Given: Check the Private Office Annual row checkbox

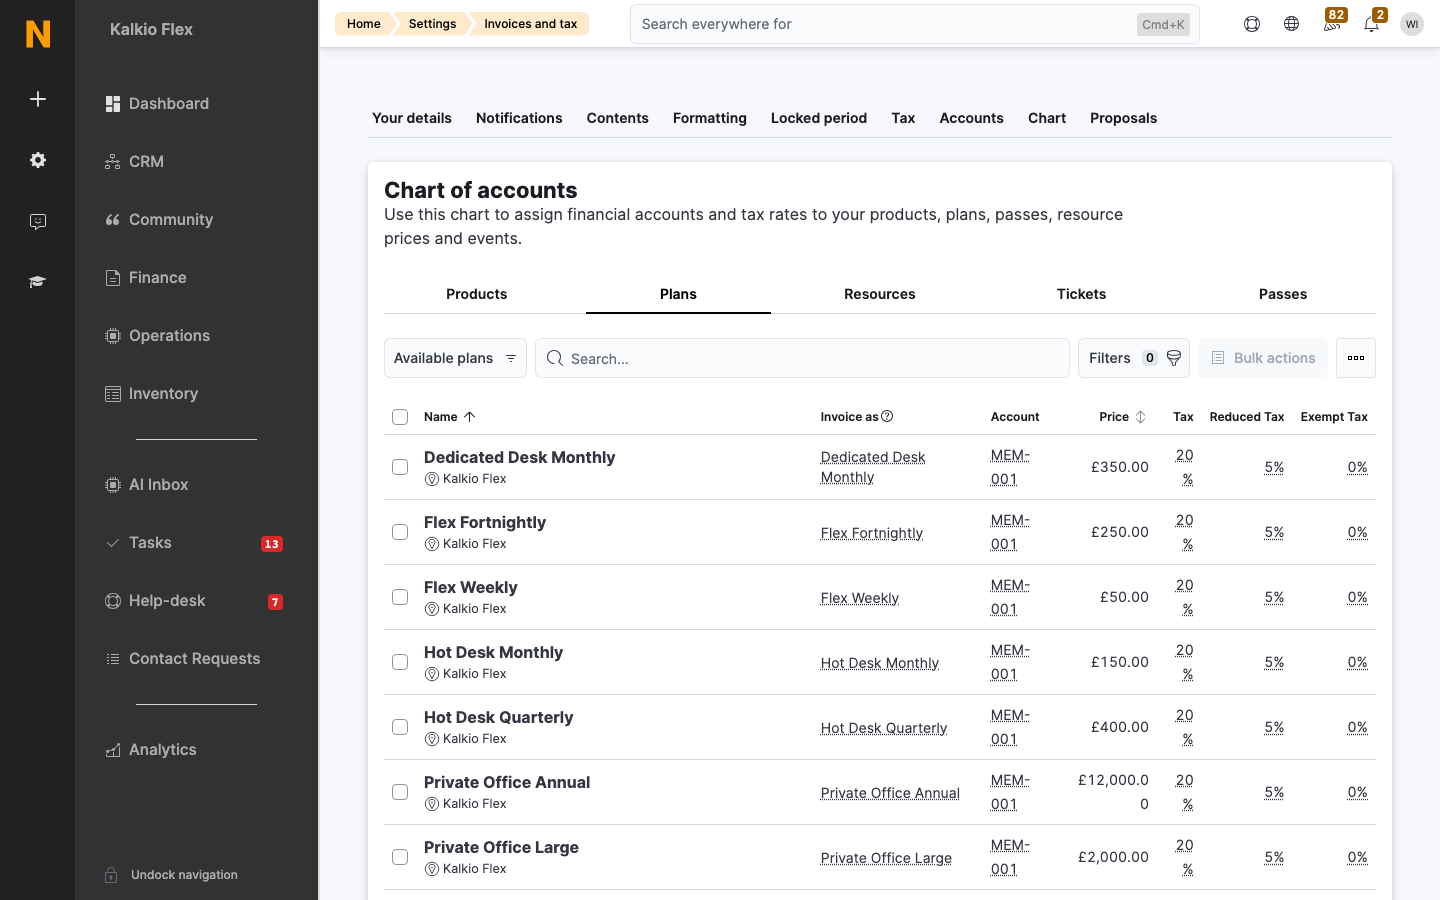Looking at the screenshot, I should pos(400,792).
